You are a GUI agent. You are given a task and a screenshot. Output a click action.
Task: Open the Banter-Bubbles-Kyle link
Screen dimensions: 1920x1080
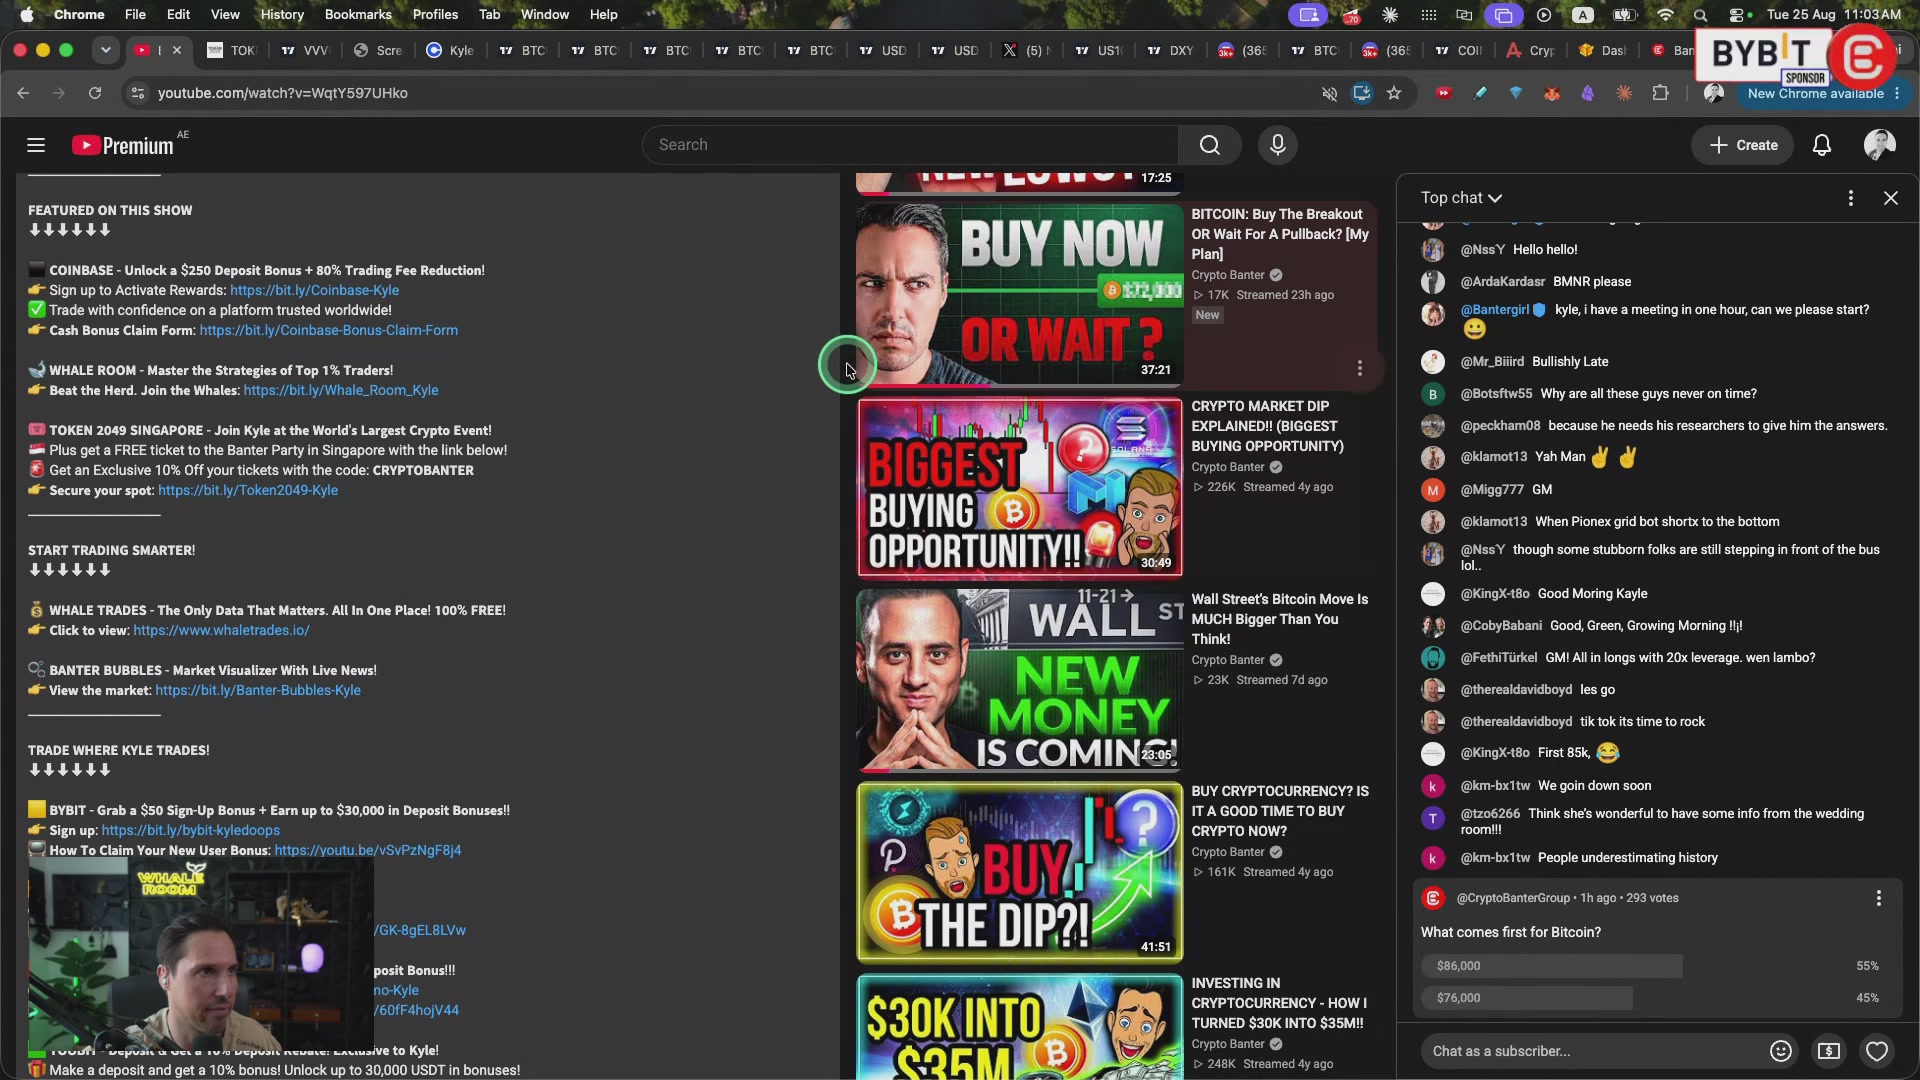[258, 690]
